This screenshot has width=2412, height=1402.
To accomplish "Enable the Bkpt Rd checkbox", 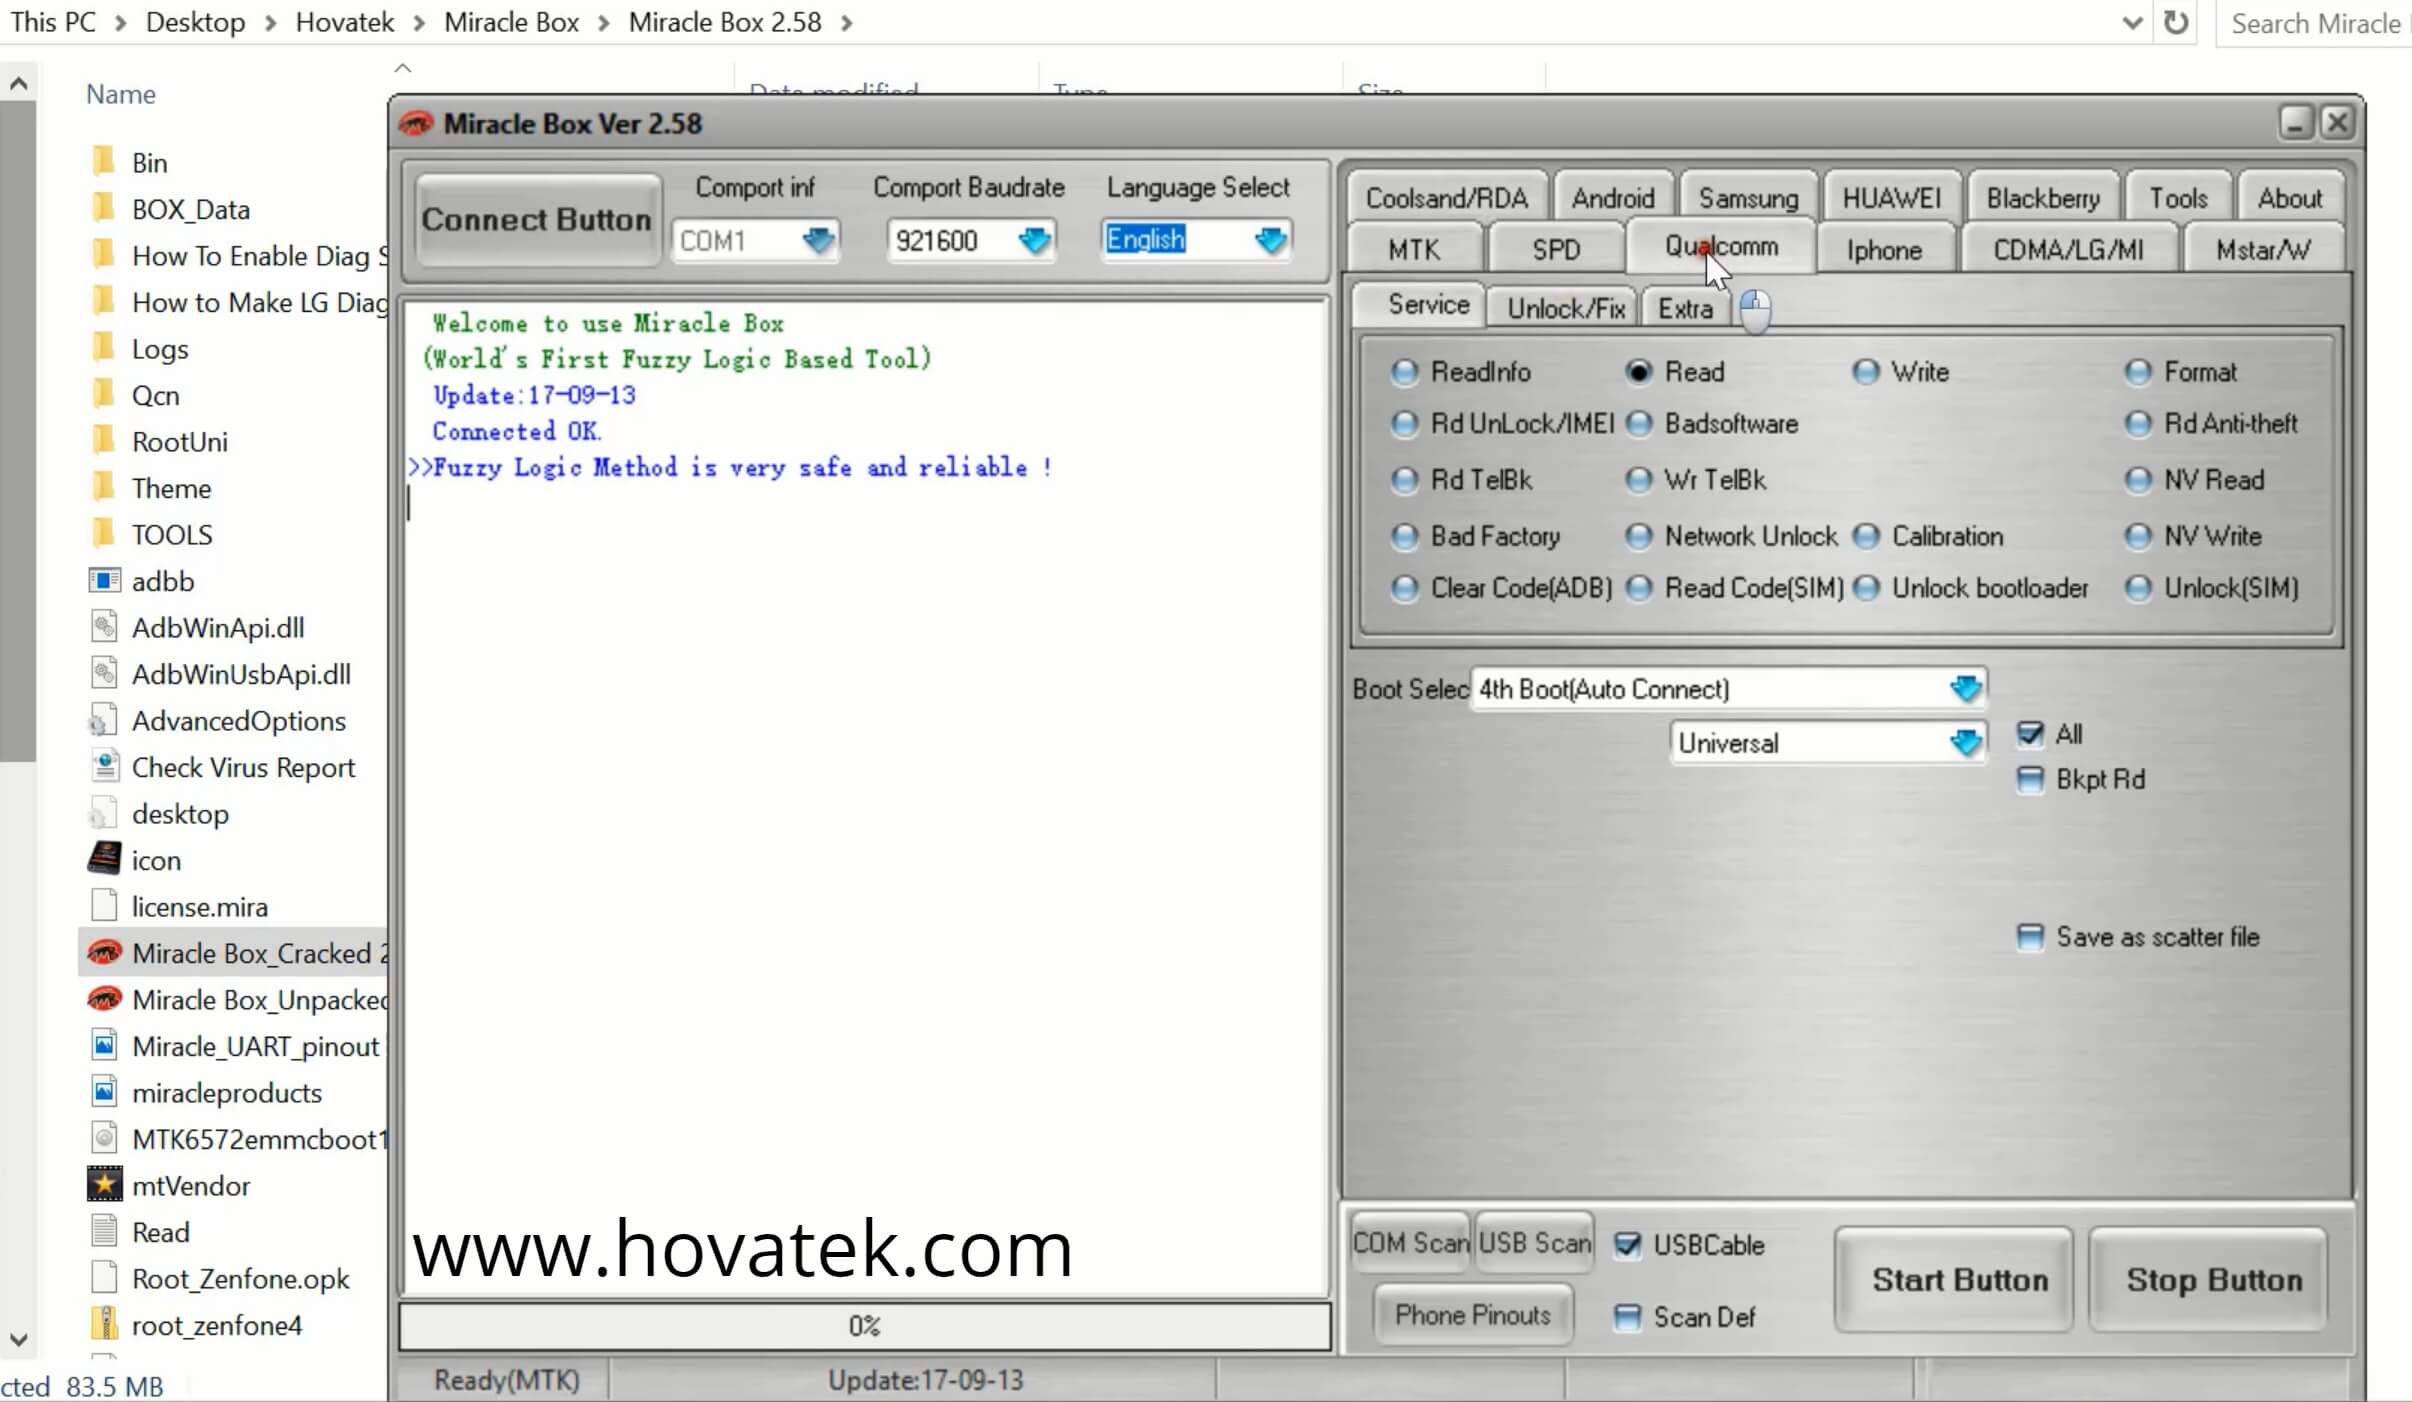I will coord(2030,779).
